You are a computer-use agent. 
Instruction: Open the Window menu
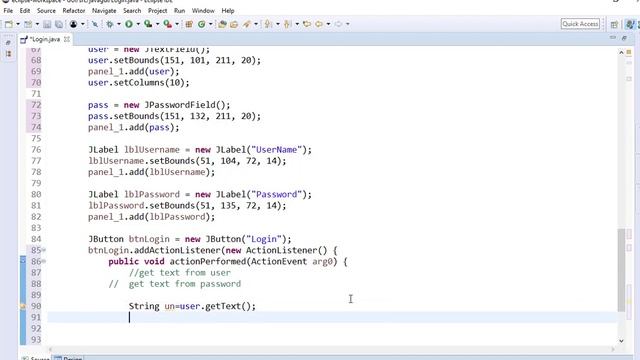click(203, 11)
